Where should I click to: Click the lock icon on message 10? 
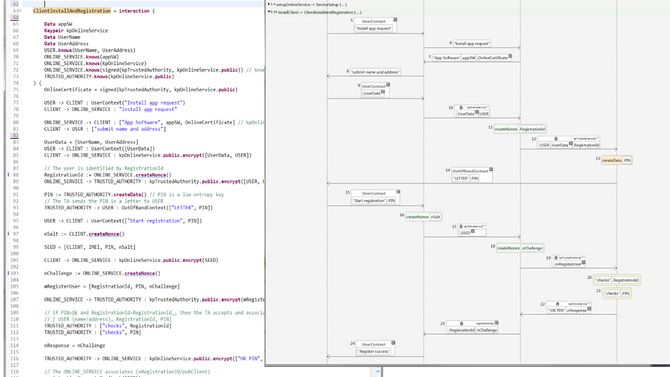tap(461, 108)
